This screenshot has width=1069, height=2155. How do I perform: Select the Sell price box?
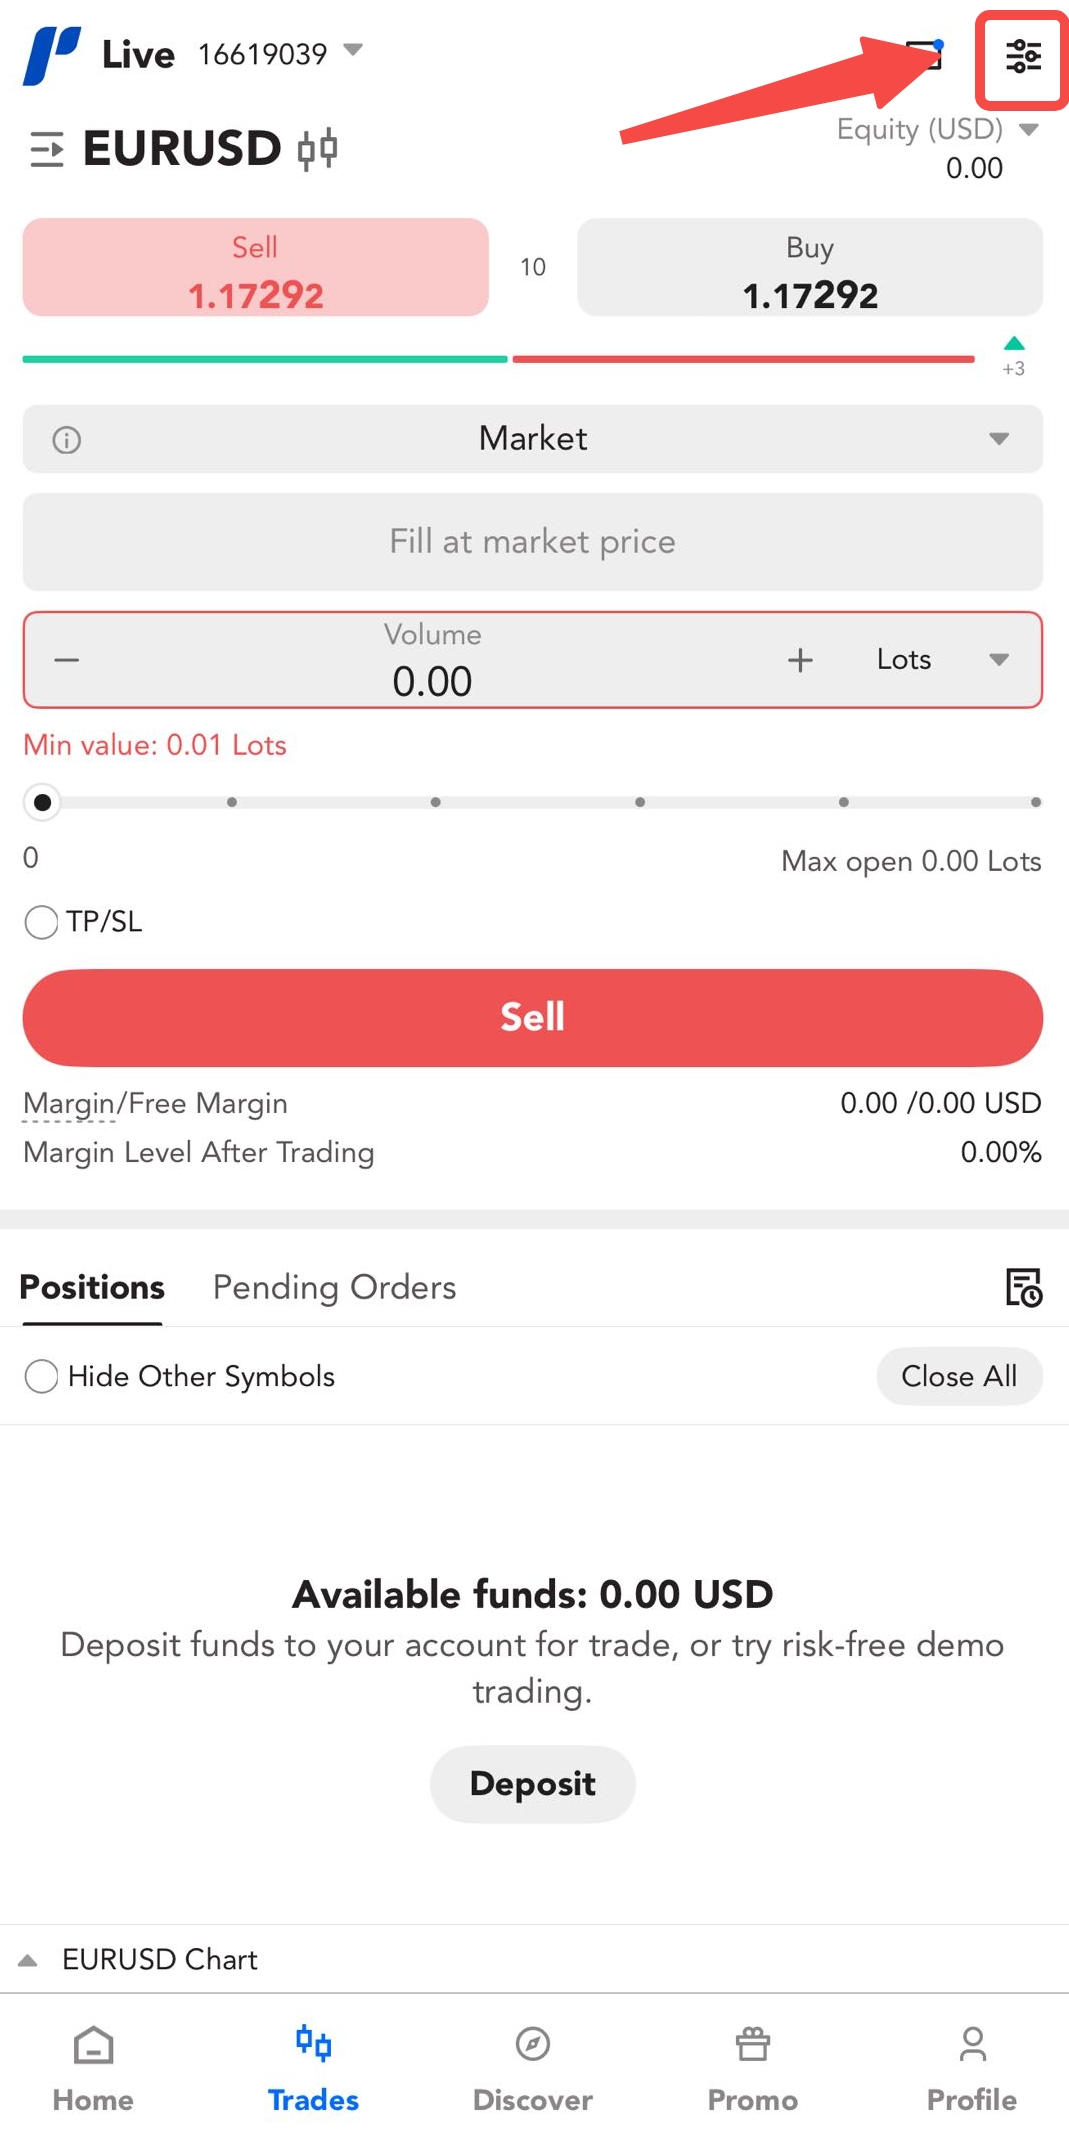[x=256, y=268]
